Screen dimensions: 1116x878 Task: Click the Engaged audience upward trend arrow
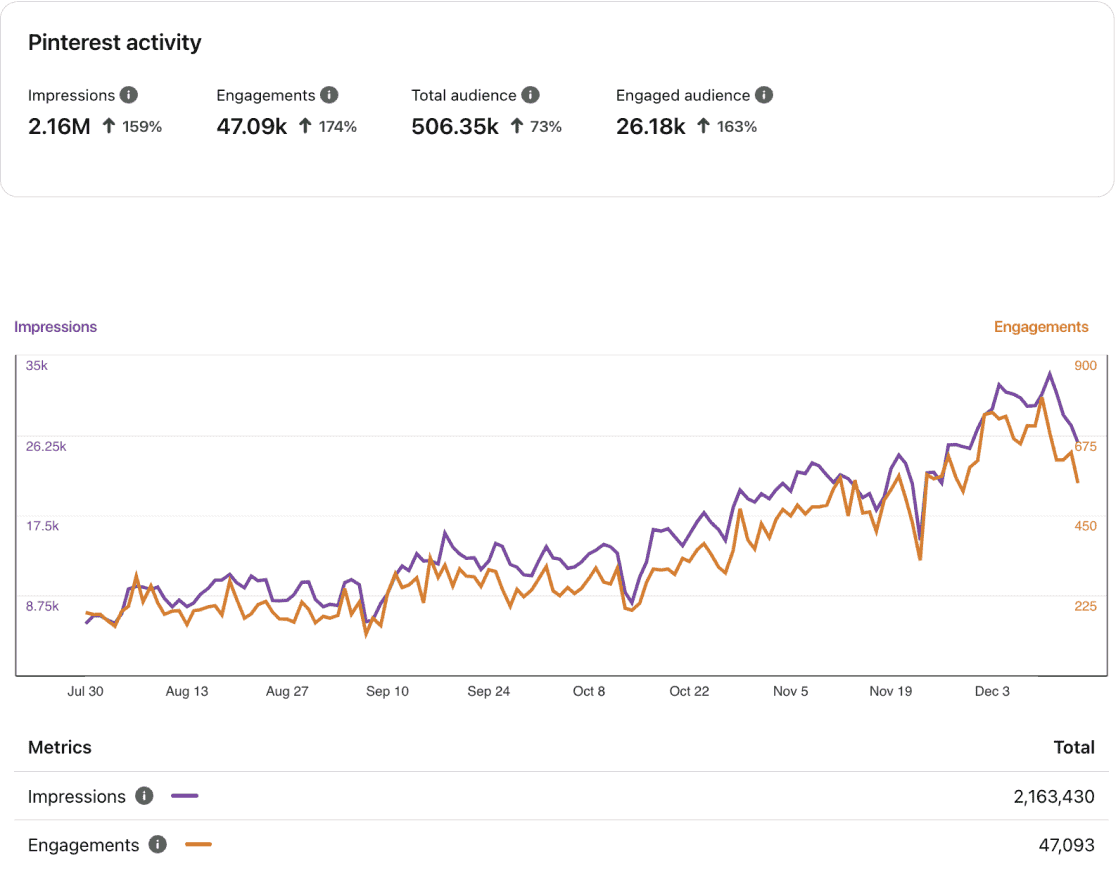(703, 126)
